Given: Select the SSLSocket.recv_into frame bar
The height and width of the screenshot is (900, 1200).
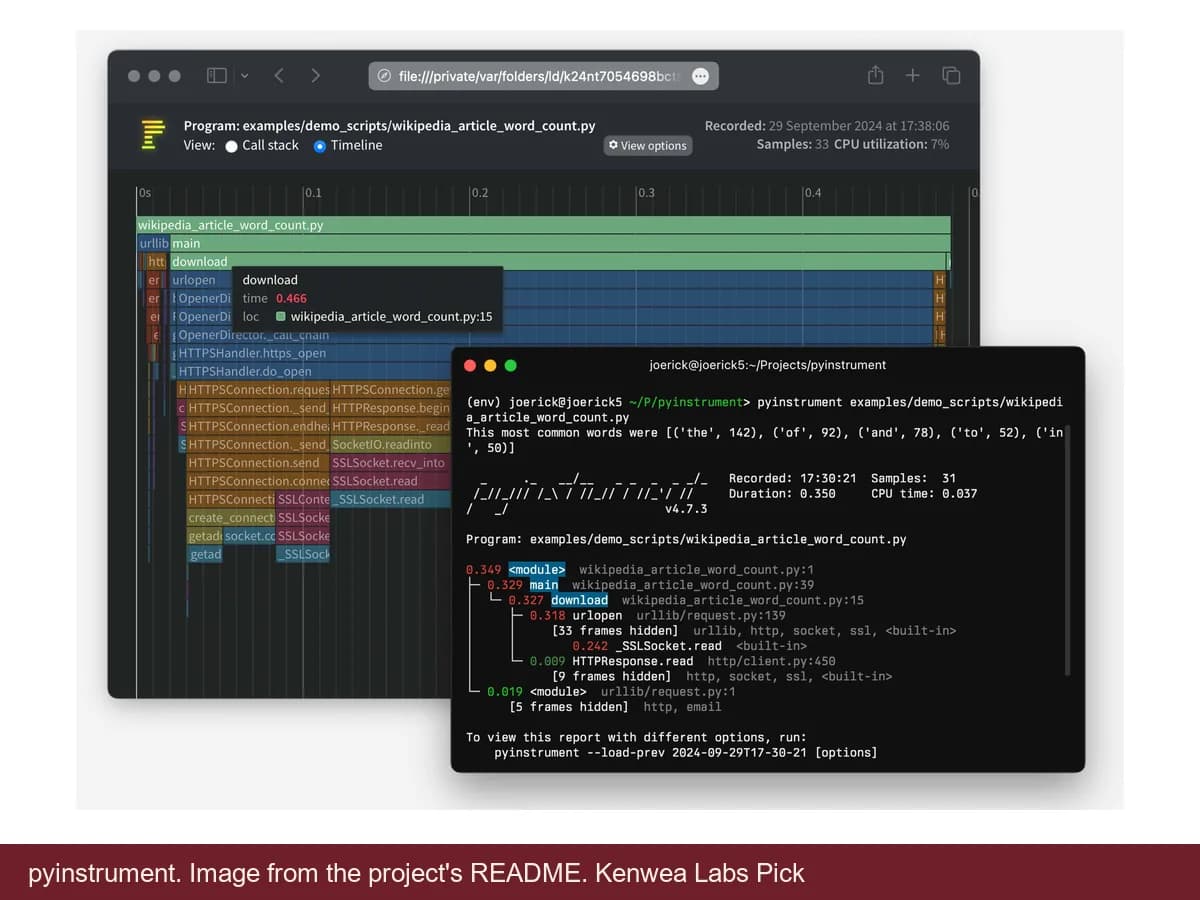Looking at the screenshot, I should (390, 463).
